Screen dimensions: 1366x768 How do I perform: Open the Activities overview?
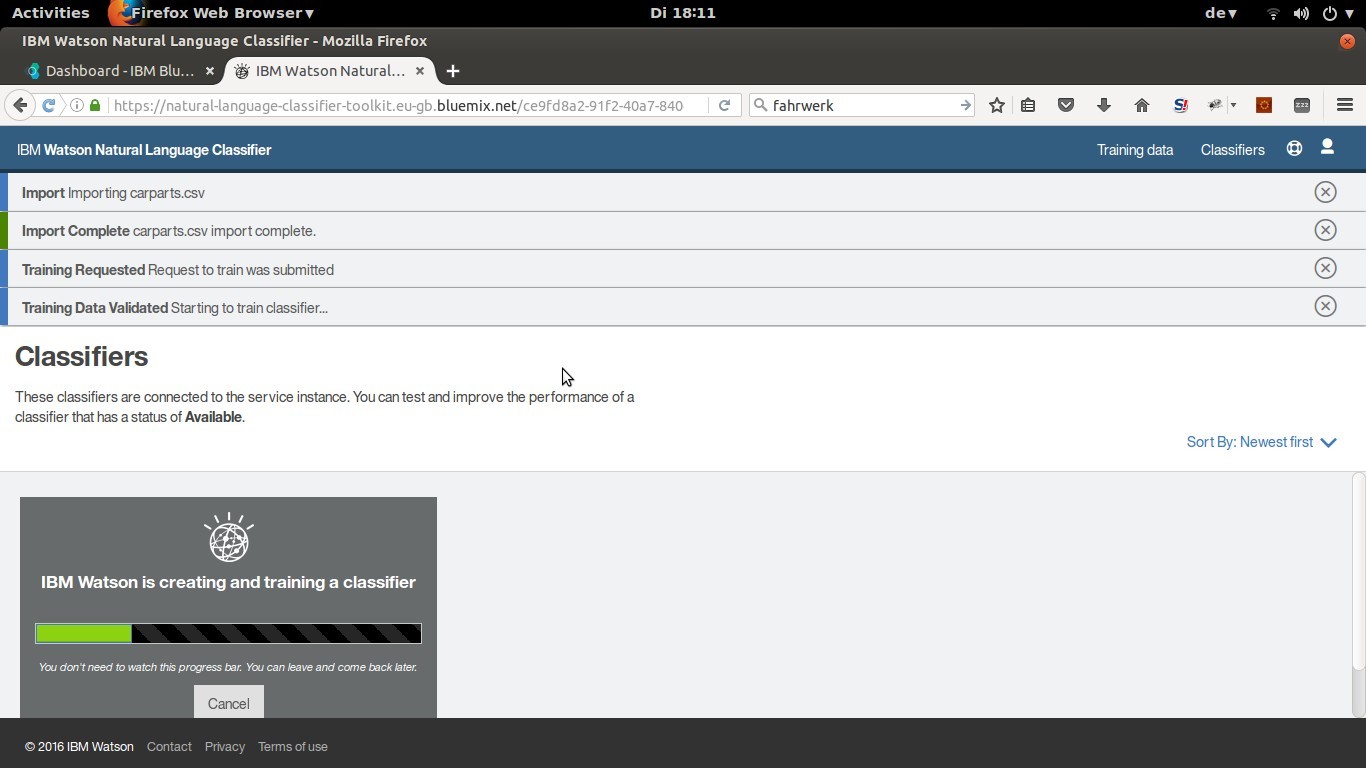(x=51, y=13)
